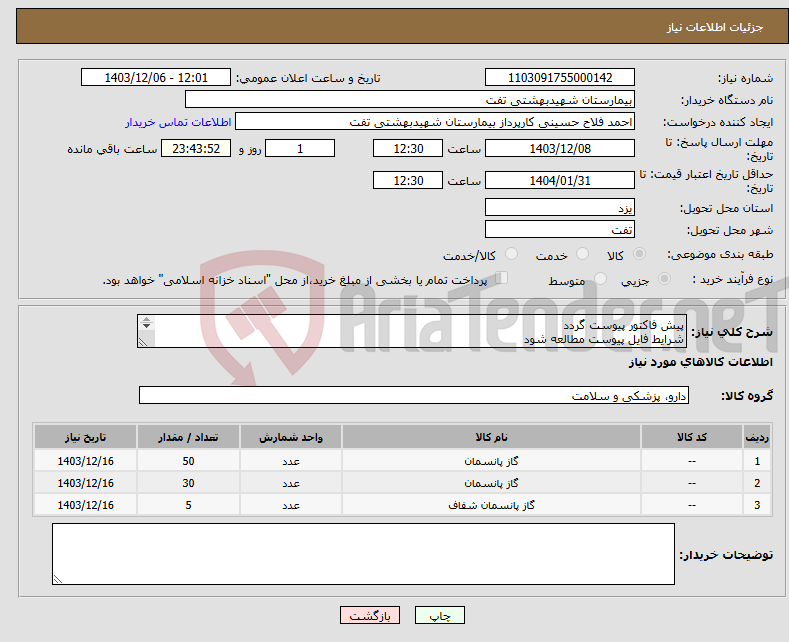Click the بازگشت back button
The image size is (789, 642).
370,615
